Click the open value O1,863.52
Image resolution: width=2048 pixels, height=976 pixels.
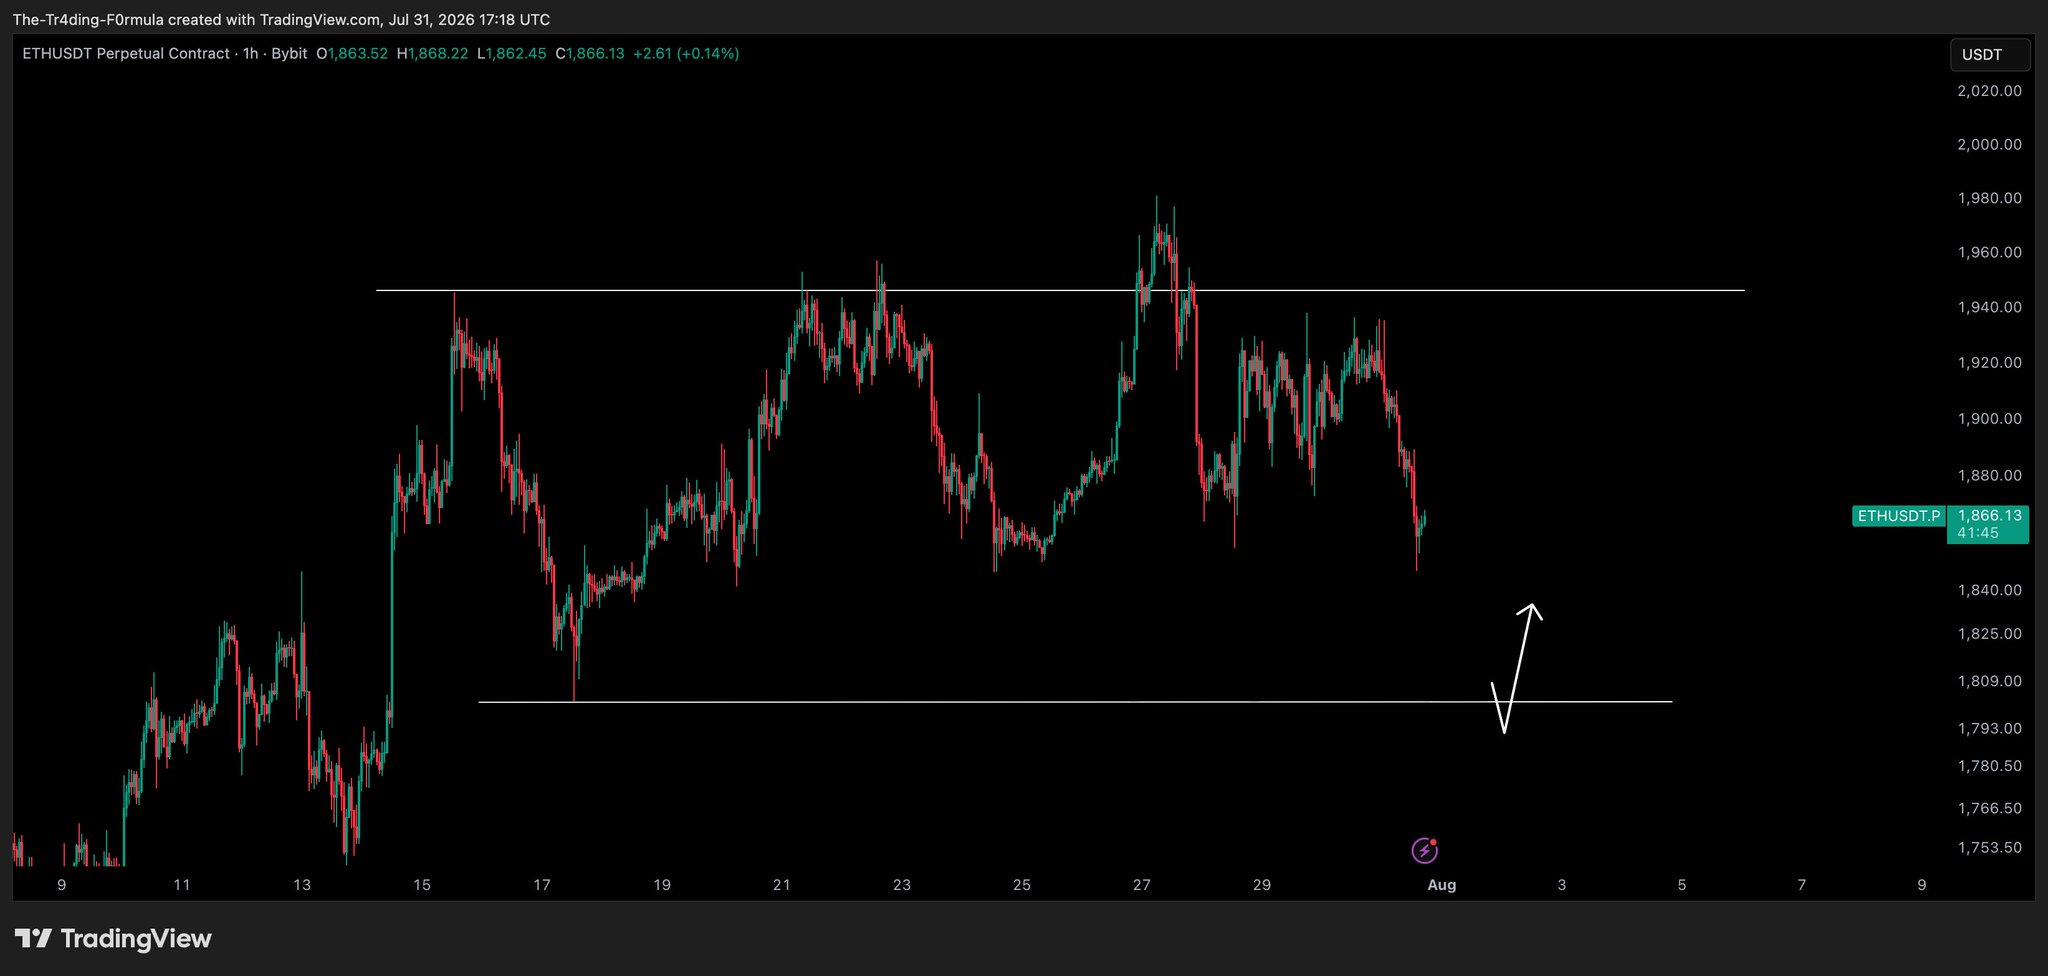[352, 54]
